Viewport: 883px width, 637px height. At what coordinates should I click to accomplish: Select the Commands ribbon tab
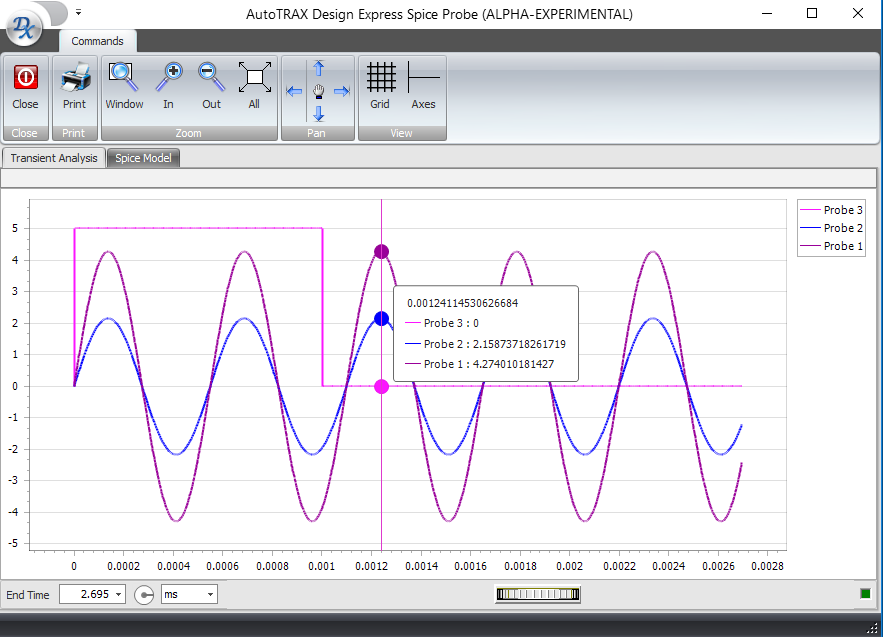click(97, 41)
